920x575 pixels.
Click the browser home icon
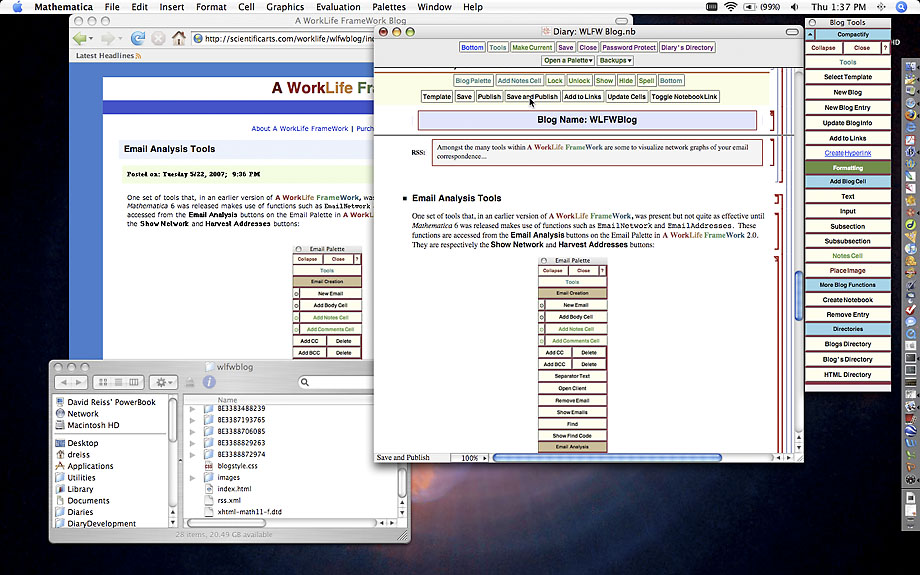(178, 38)
